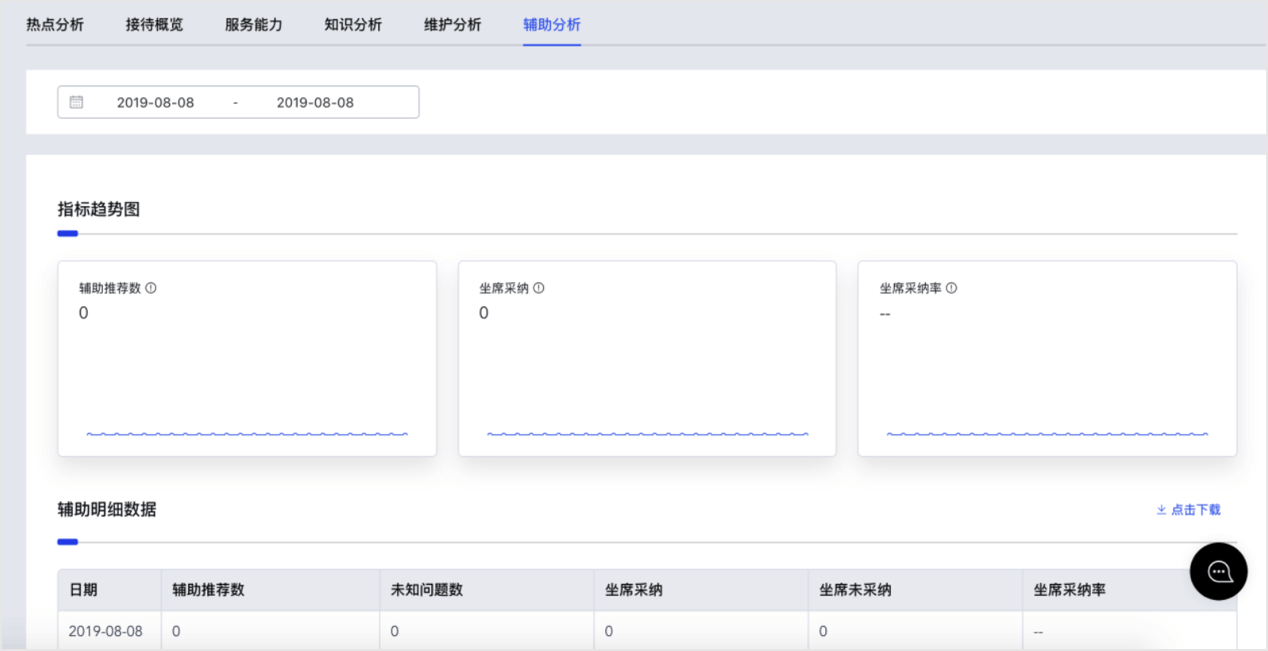
Task: Click the 坐席采纳 card title label
Action: [x=504, y=288]
